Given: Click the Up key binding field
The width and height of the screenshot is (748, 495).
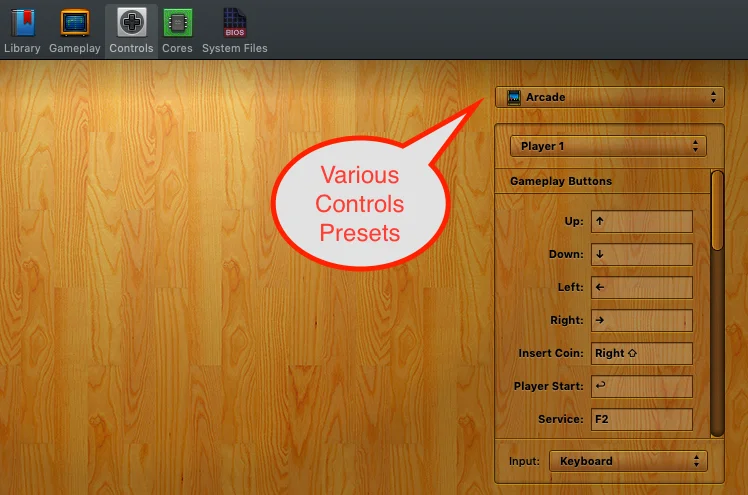Looking at the screenshot, I should pyautogui.click(x=642, y=221).
